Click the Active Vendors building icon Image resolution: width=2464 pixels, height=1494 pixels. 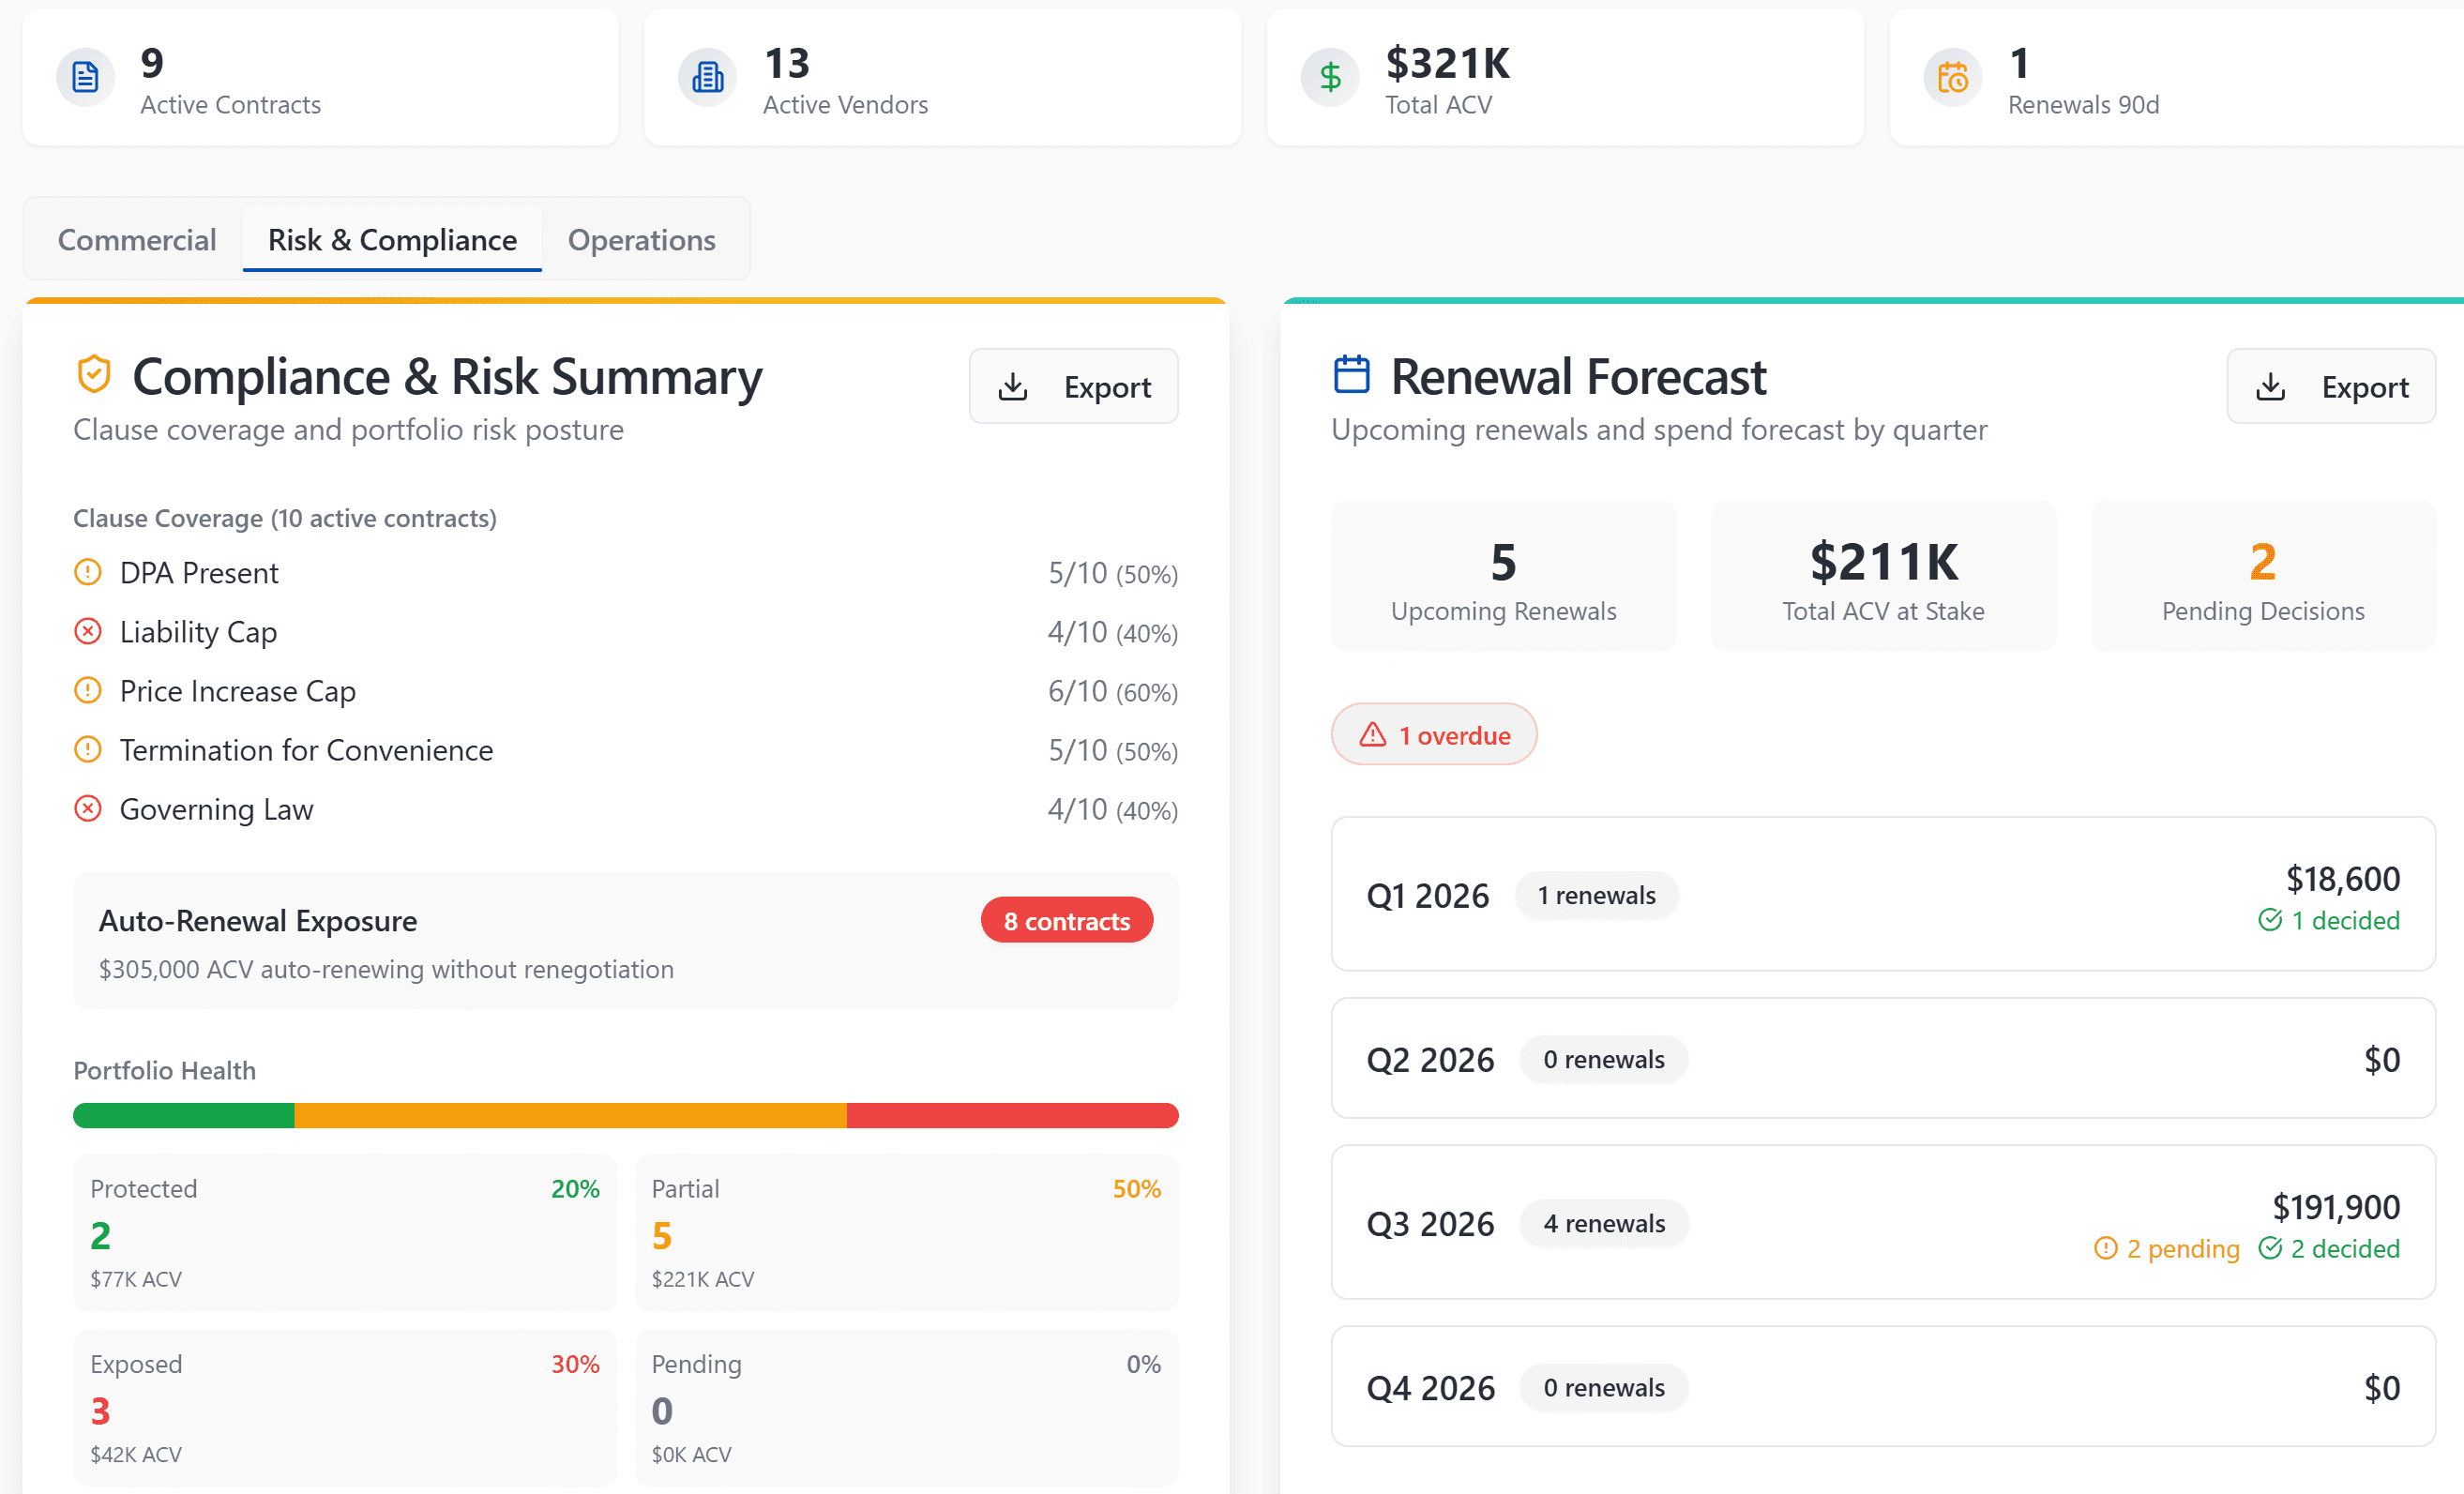[x=707, y=77]
